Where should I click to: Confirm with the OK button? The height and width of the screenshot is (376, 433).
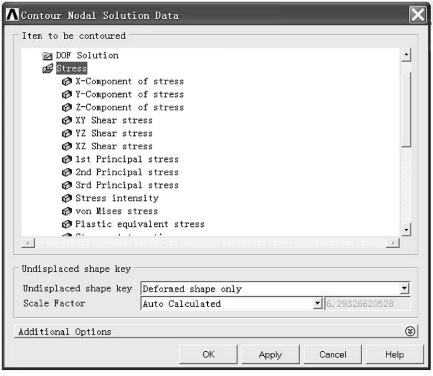pyautogui.click(x=208, y=354)
